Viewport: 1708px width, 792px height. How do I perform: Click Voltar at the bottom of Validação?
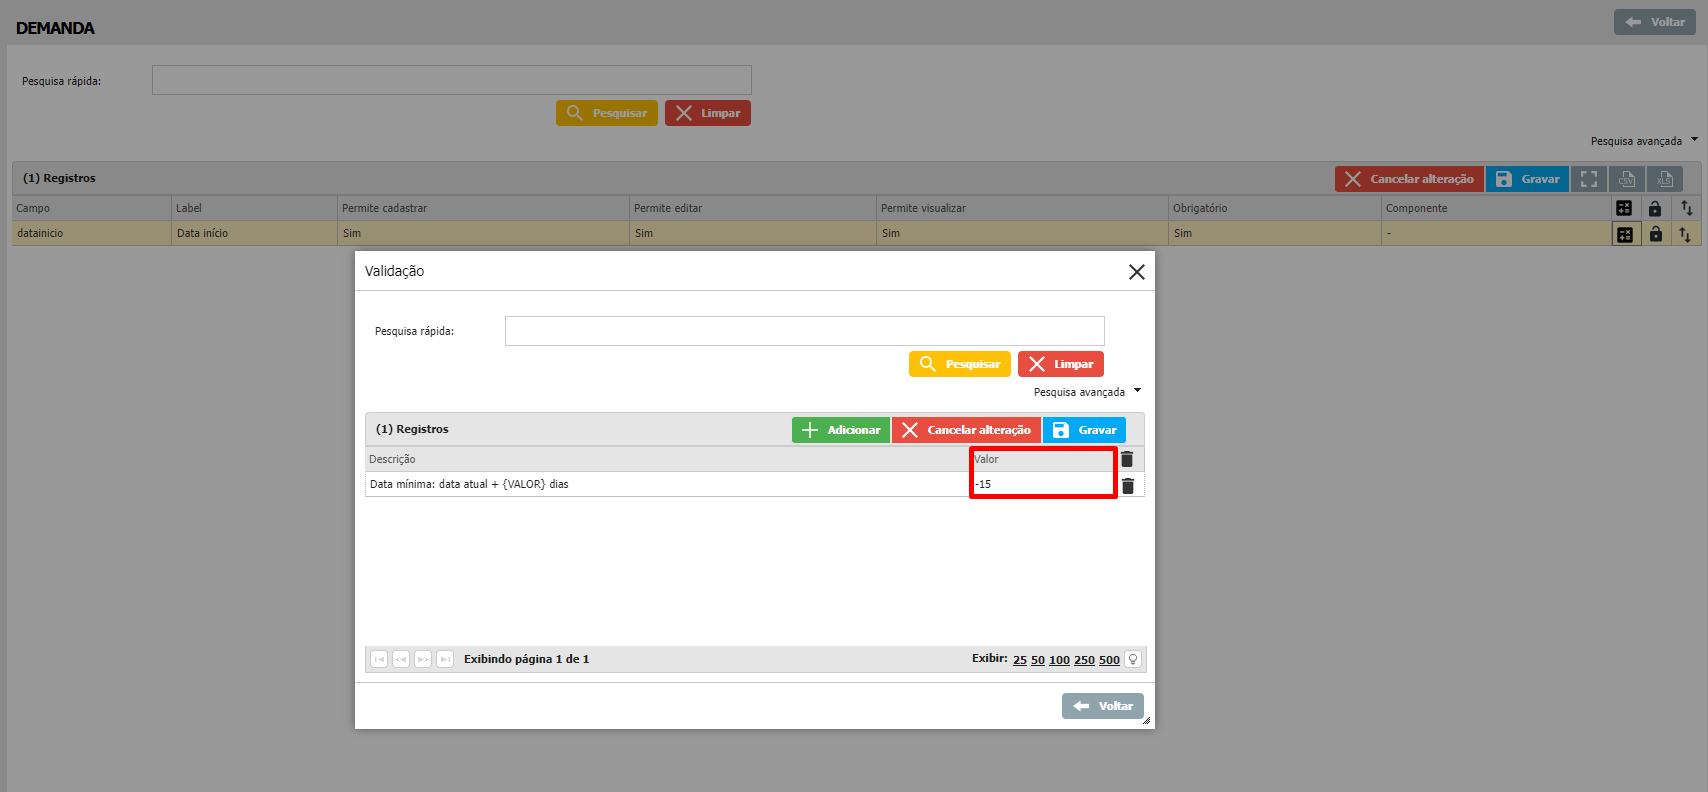pos(1103,706)
